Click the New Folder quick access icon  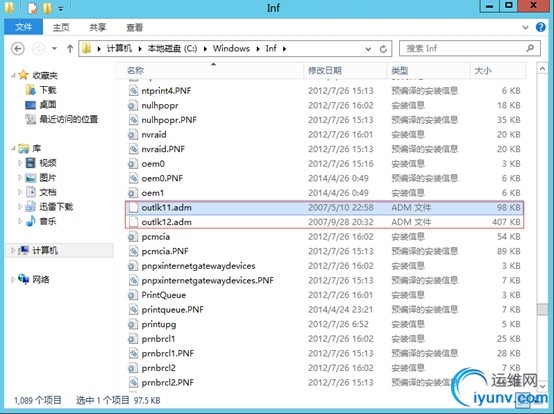(x=47, y=8)
